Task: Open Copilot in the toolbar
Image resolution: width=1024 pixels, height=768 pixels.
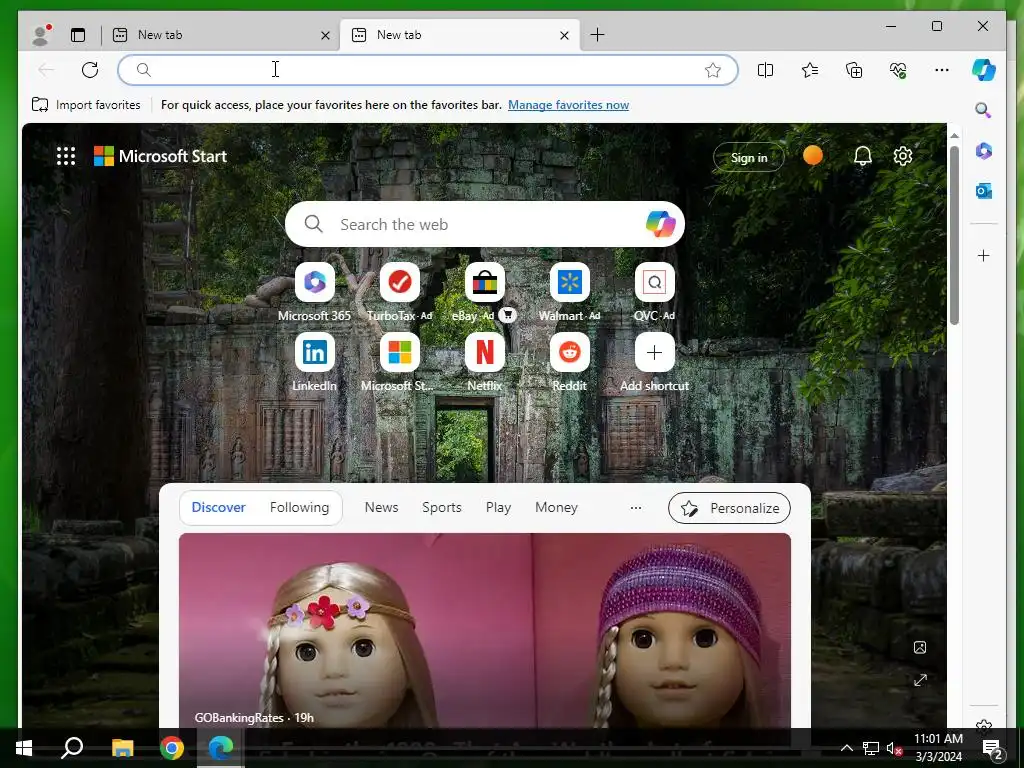Action: 984,70
